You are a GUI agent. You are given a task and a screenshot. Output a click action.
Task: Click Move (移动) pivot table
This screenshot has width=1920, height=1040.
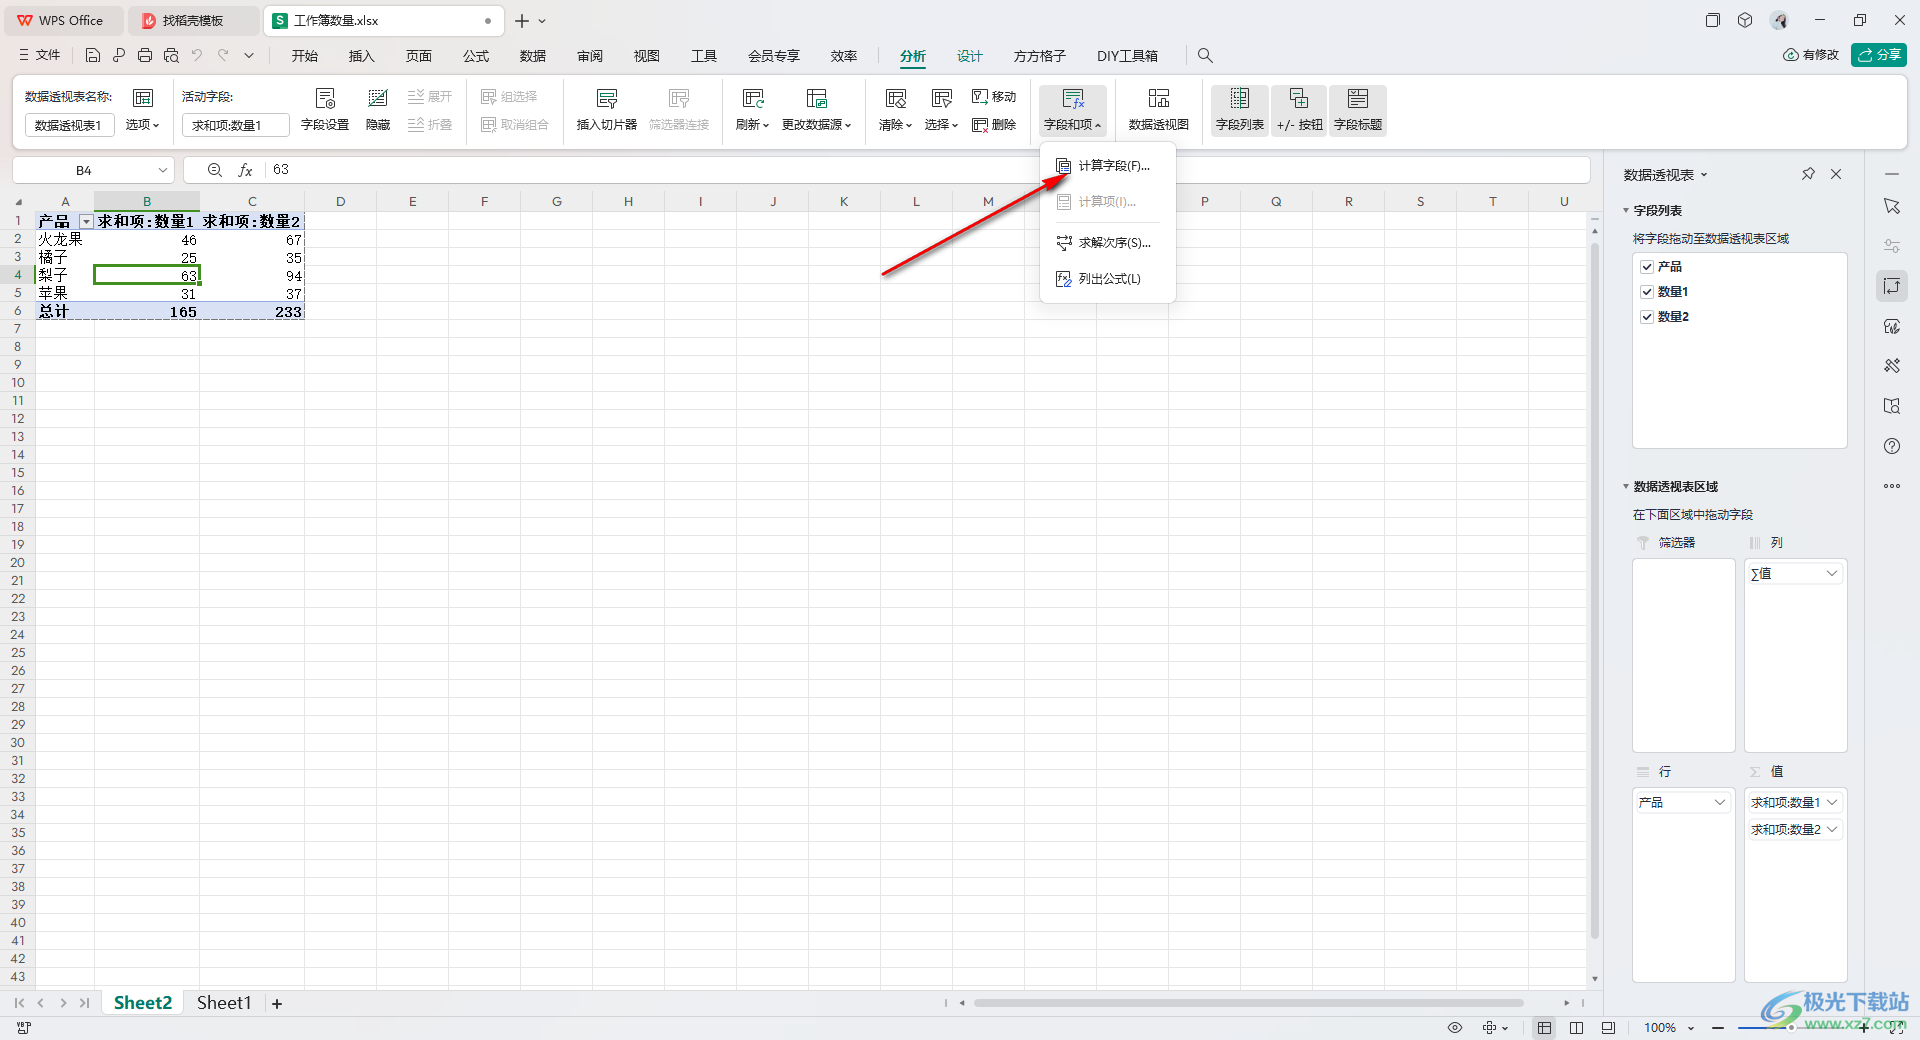coord(994,97)
